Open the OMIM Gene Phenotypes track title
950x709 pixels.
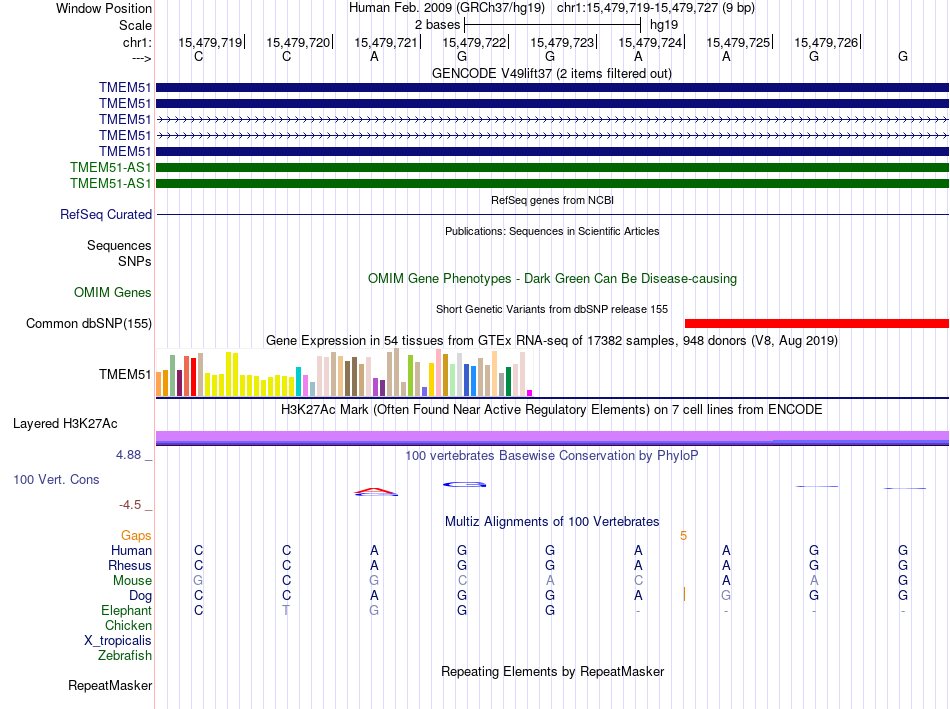pos(552,279)
